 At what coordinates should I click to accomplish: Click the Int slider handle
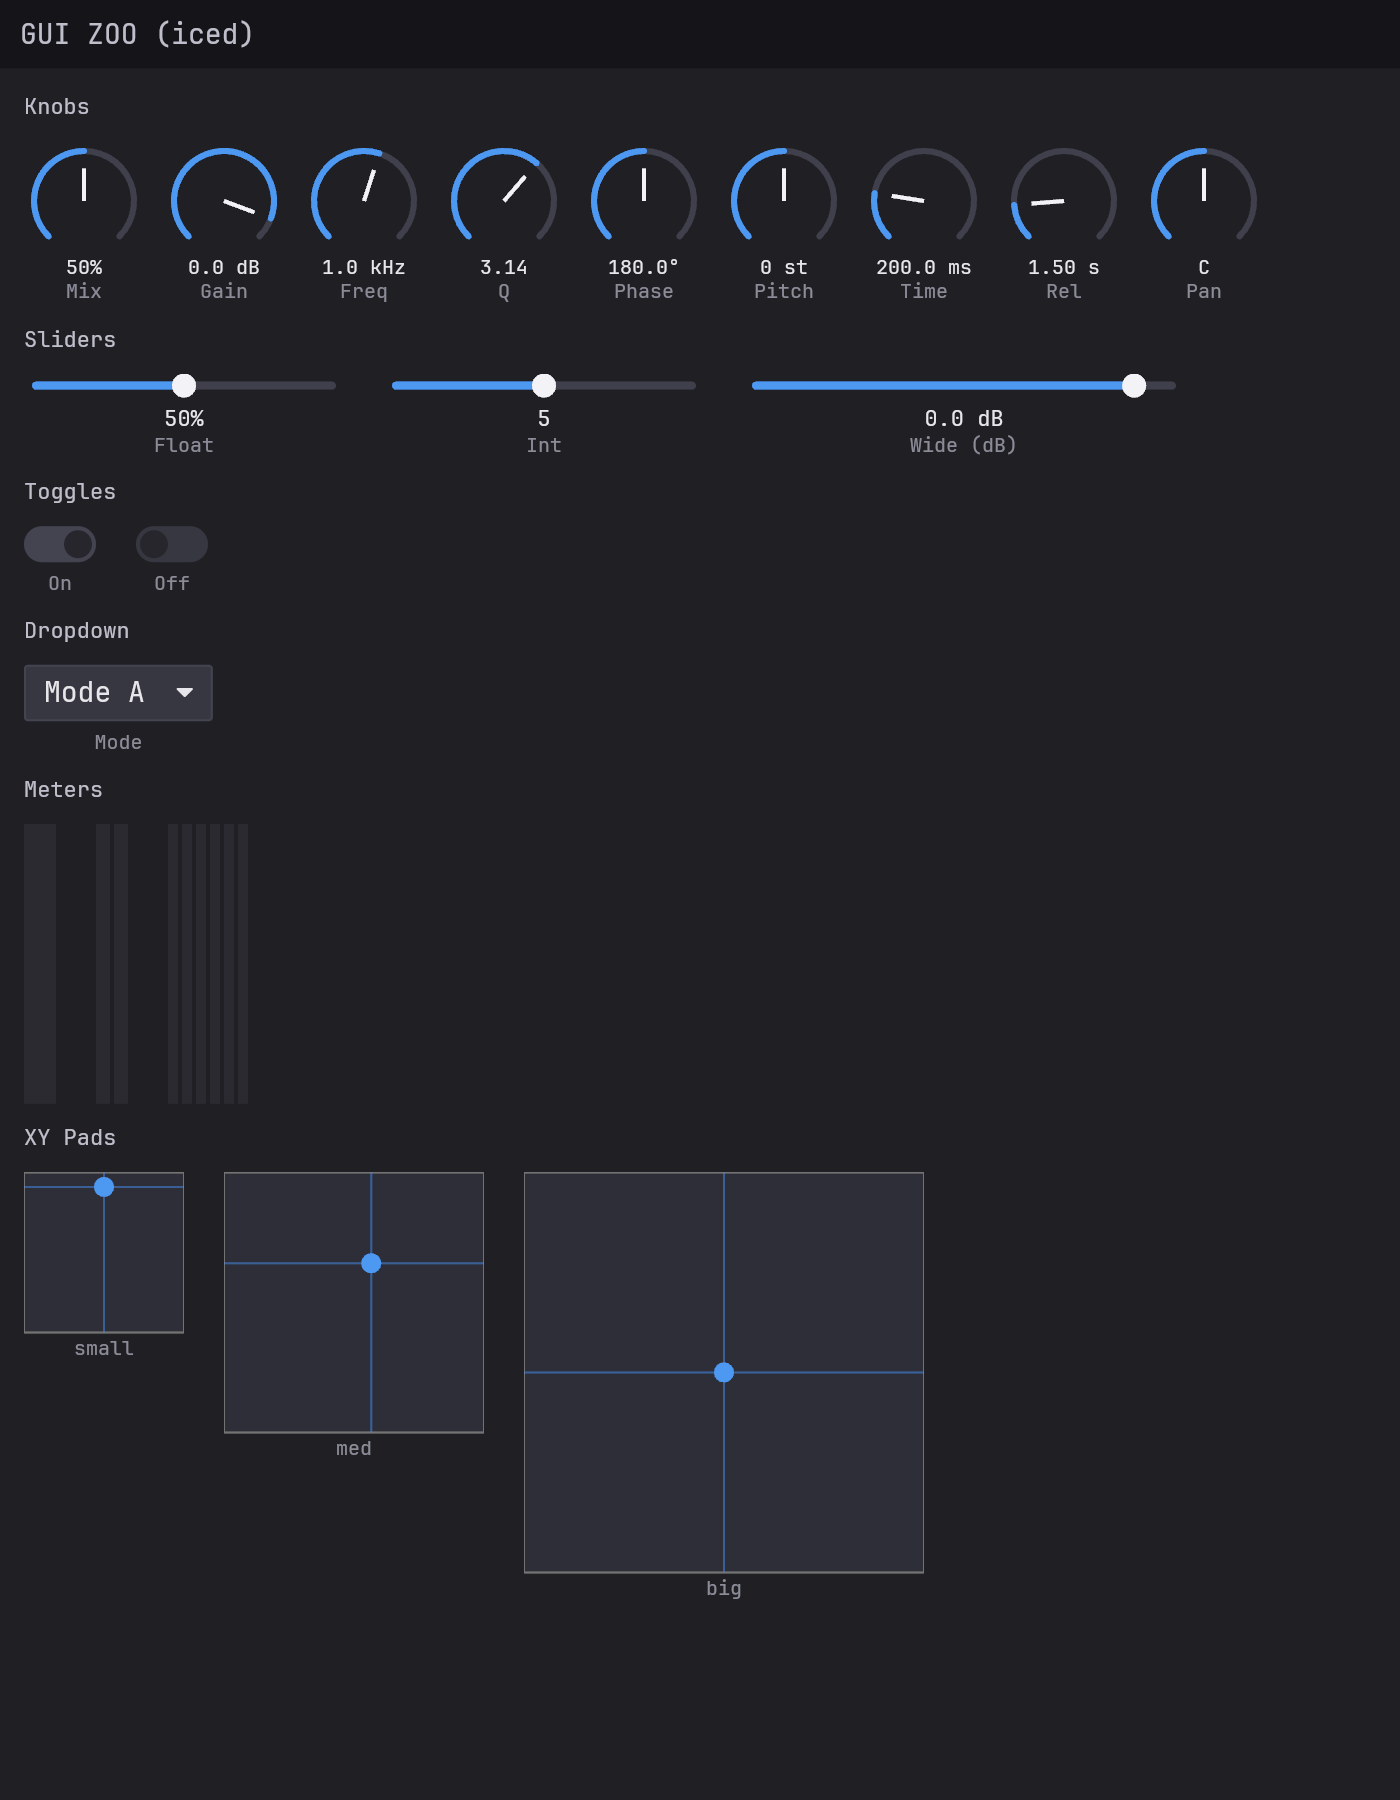click(544, 385)
